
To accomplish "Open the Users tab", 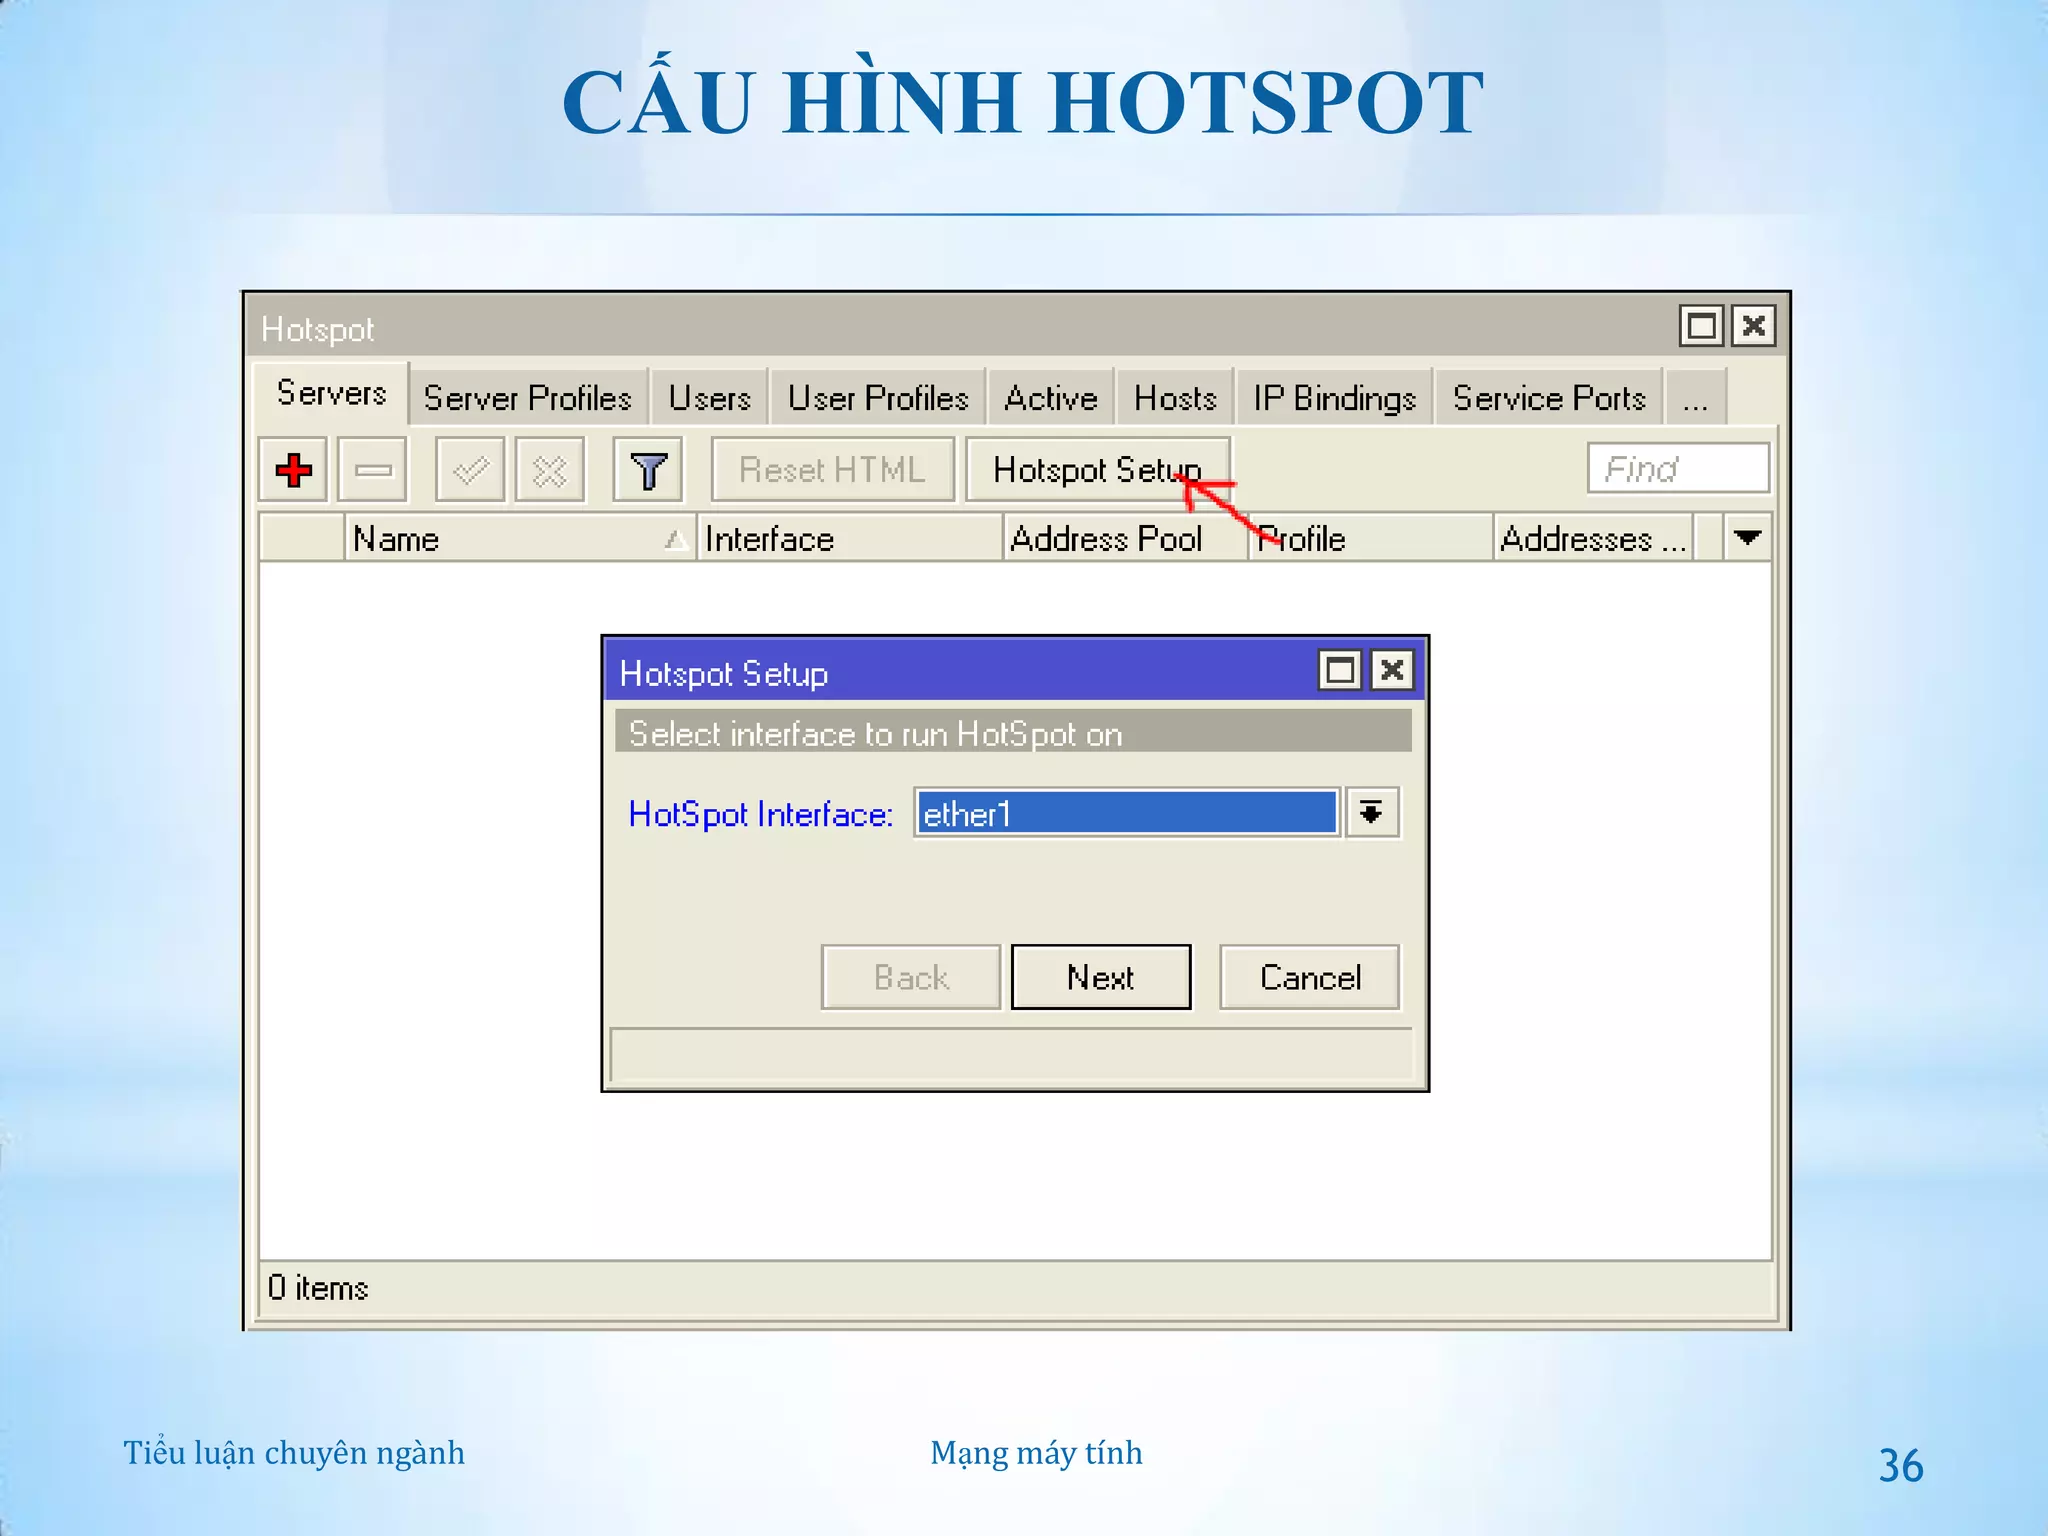I will point(709,398).
